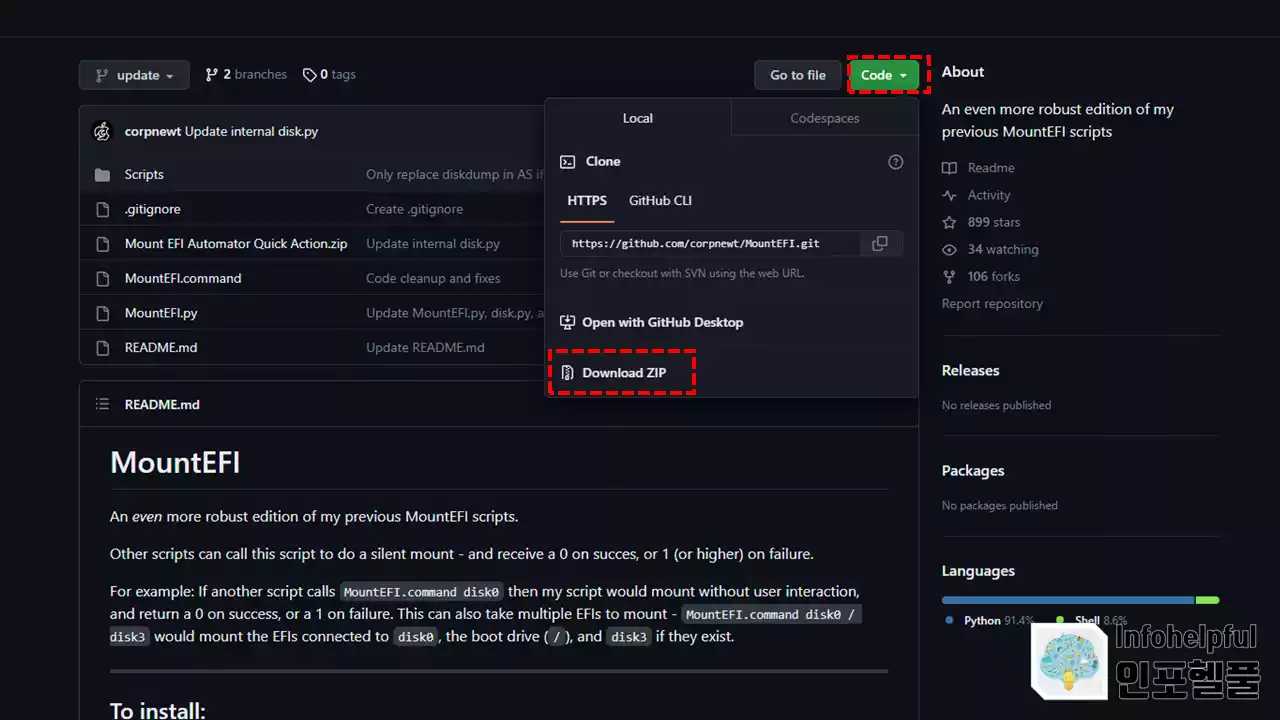
Task: Open the Code cleanup and fixes commit
Action: pyautogui.click(x=433, y=279)
